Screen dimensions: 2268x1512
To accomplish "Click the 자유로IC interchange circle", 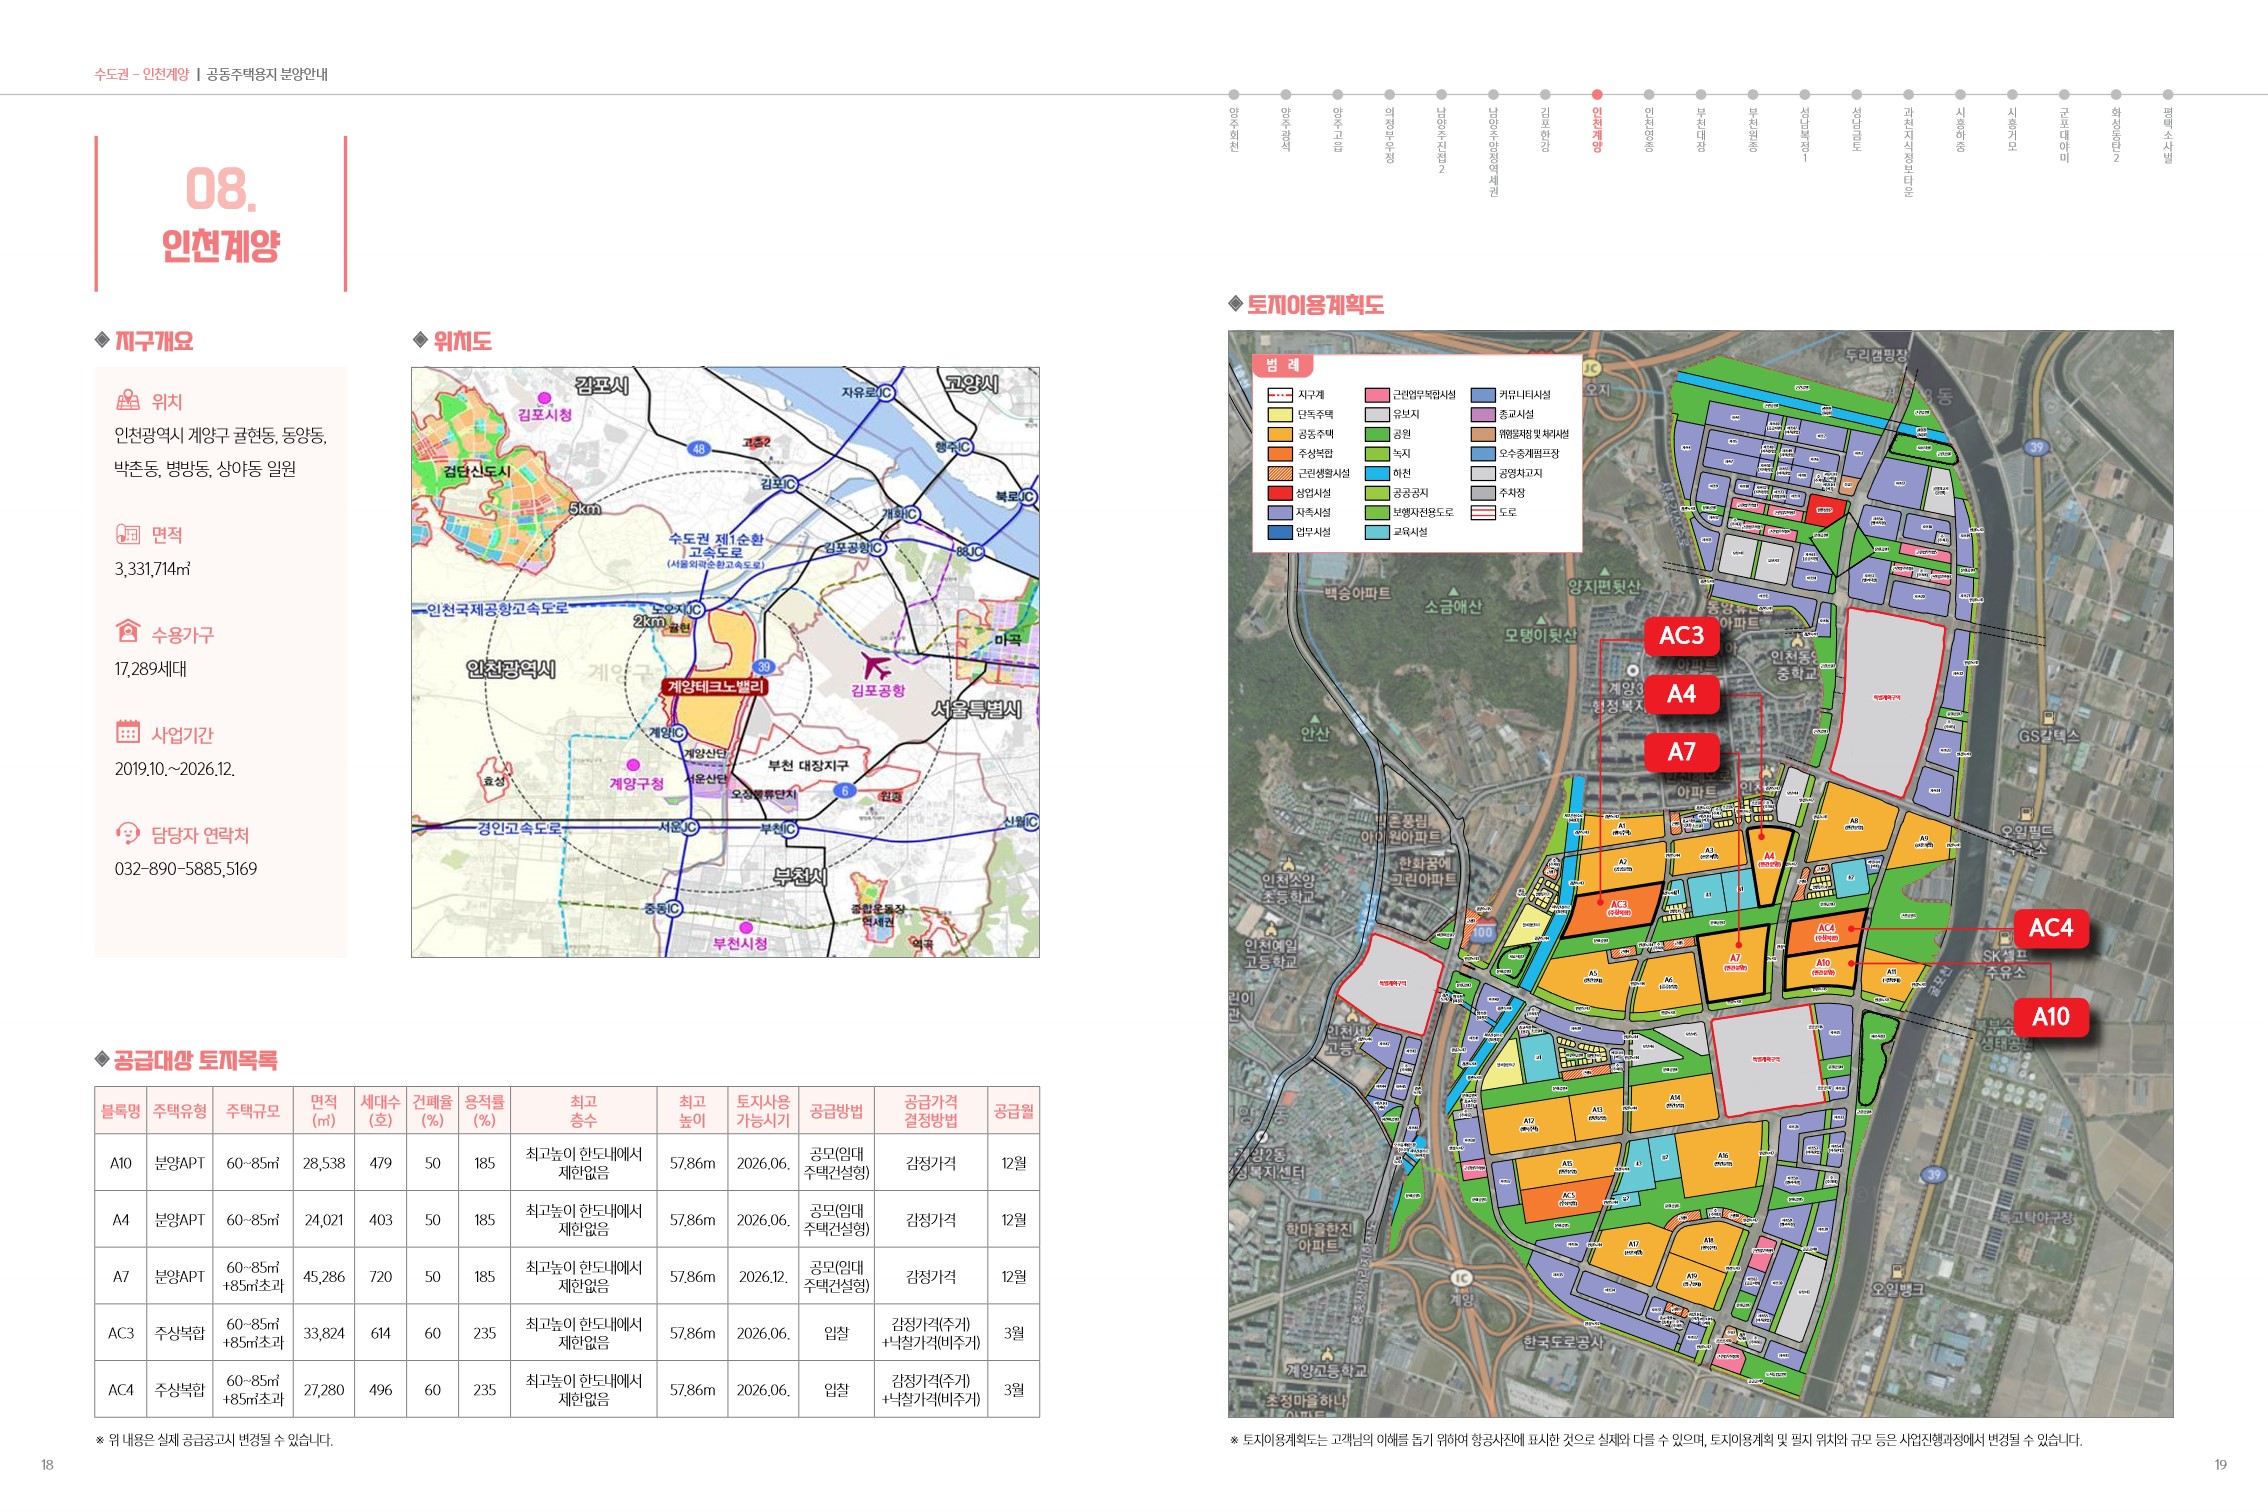I will [x=885, y=393].
